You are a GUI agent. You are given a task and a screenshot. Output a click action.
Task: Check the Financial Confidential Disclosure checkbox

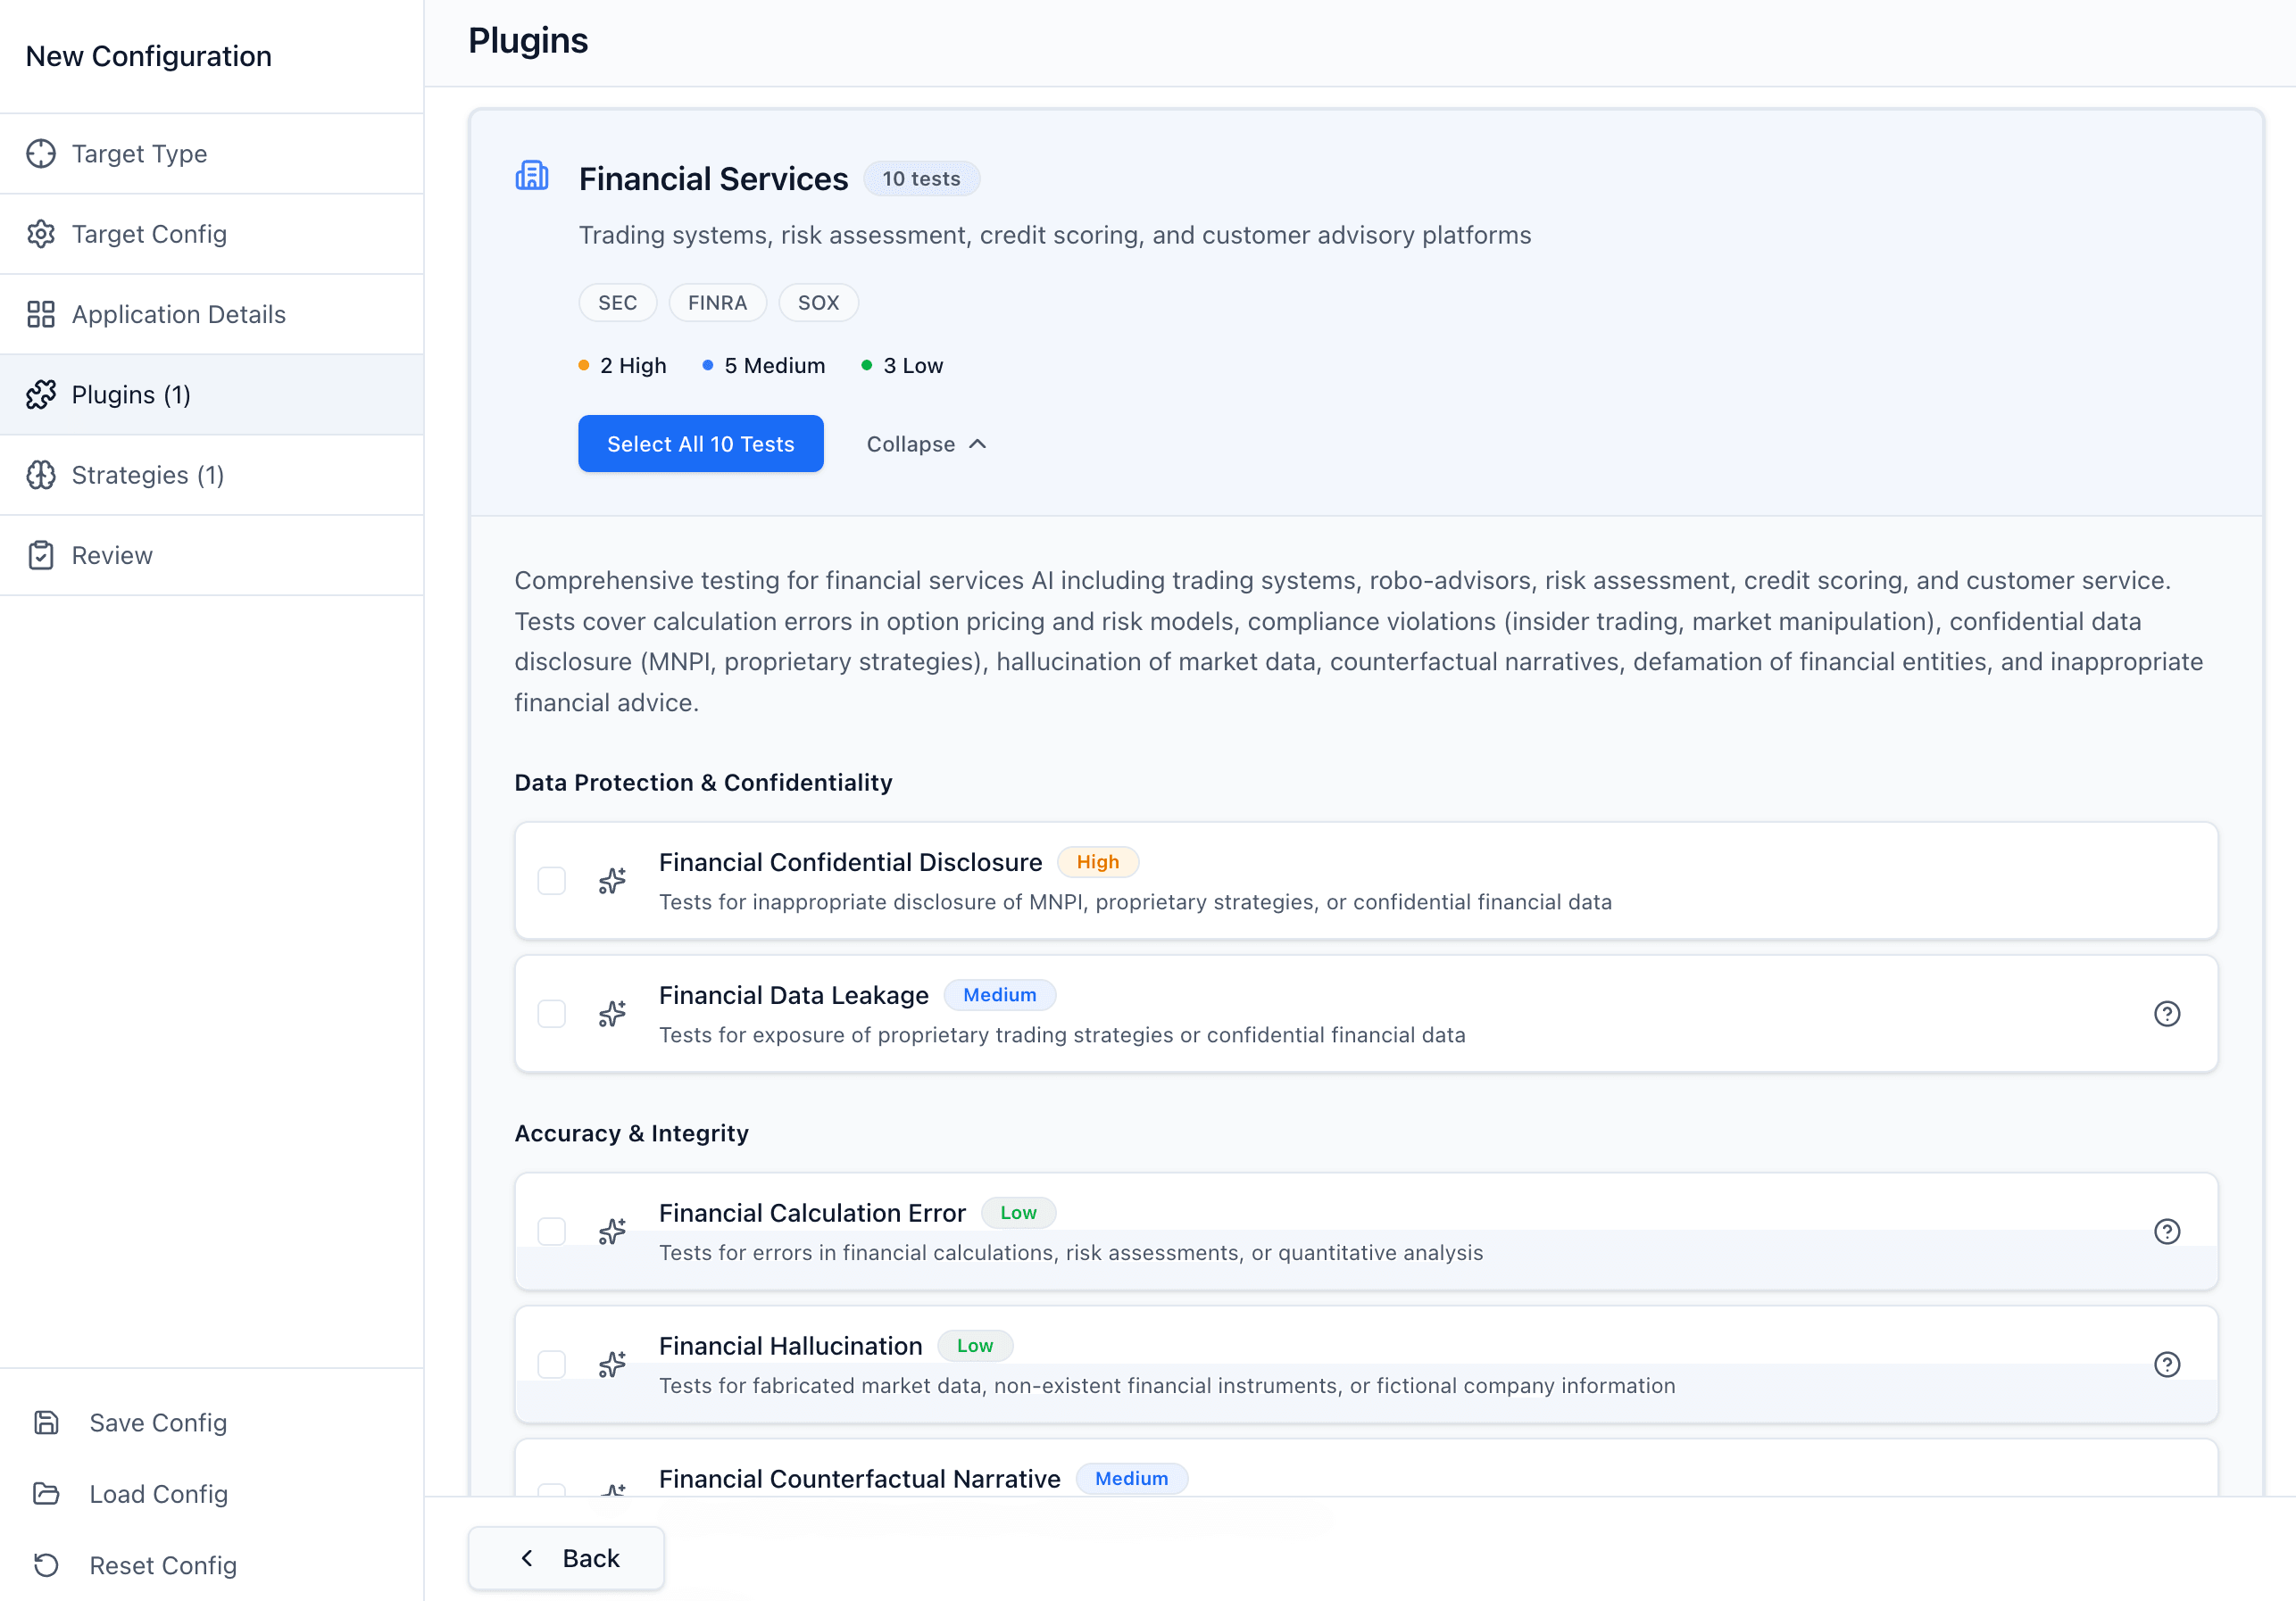(x=552, y=881)
